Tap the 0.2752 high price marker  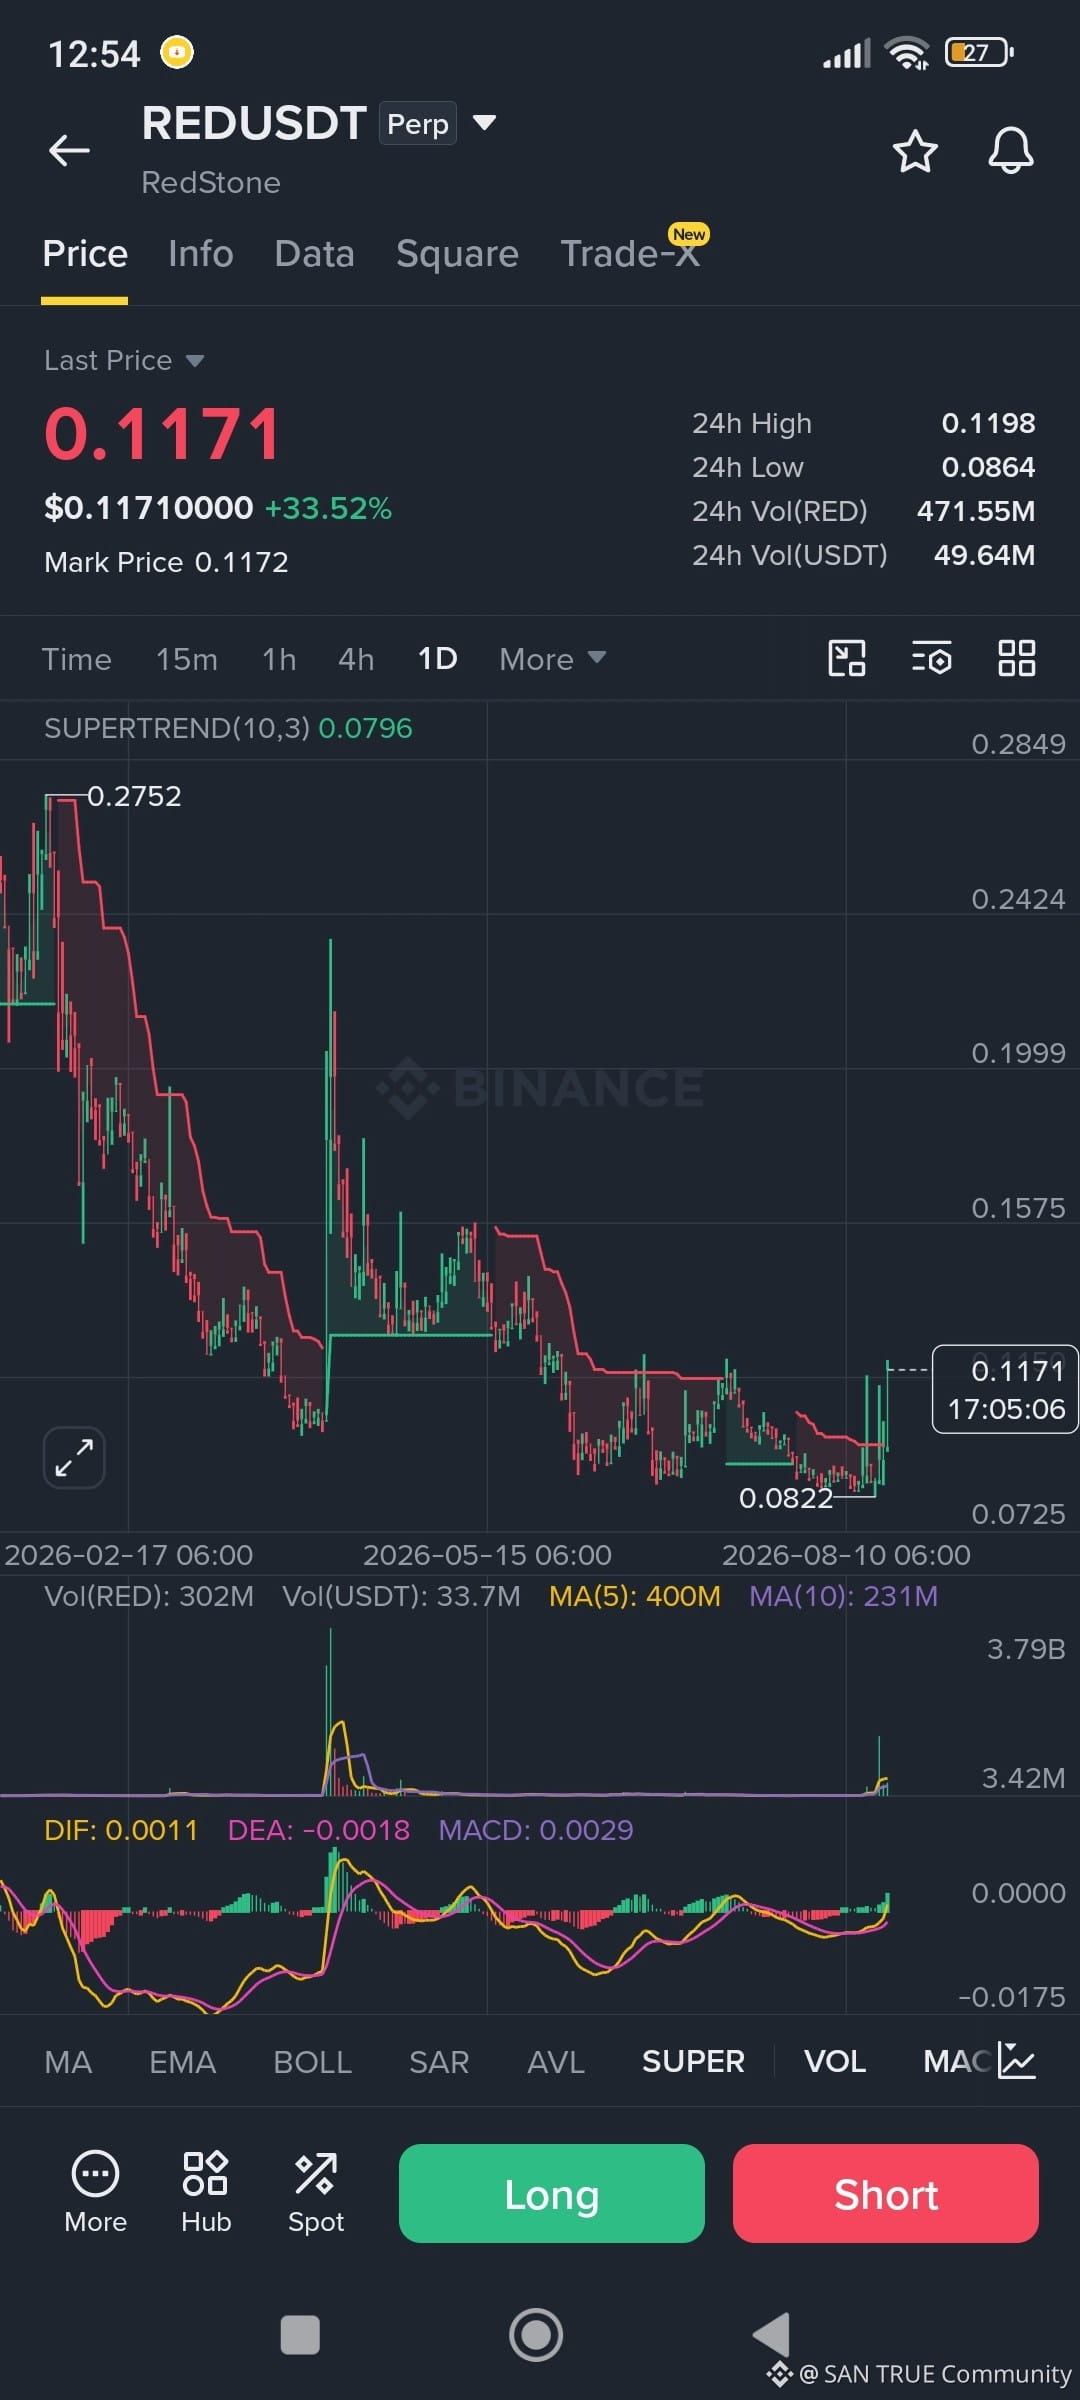[134, 796]
